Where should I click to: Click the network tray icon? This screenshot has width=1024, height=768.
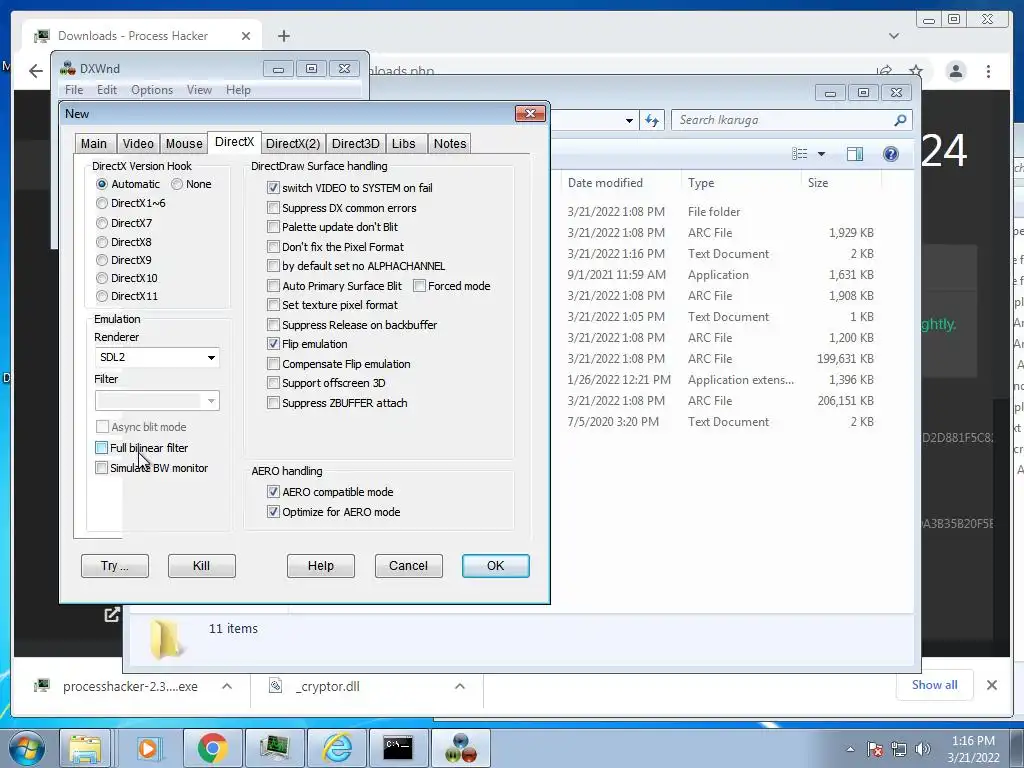click(899, 749)
